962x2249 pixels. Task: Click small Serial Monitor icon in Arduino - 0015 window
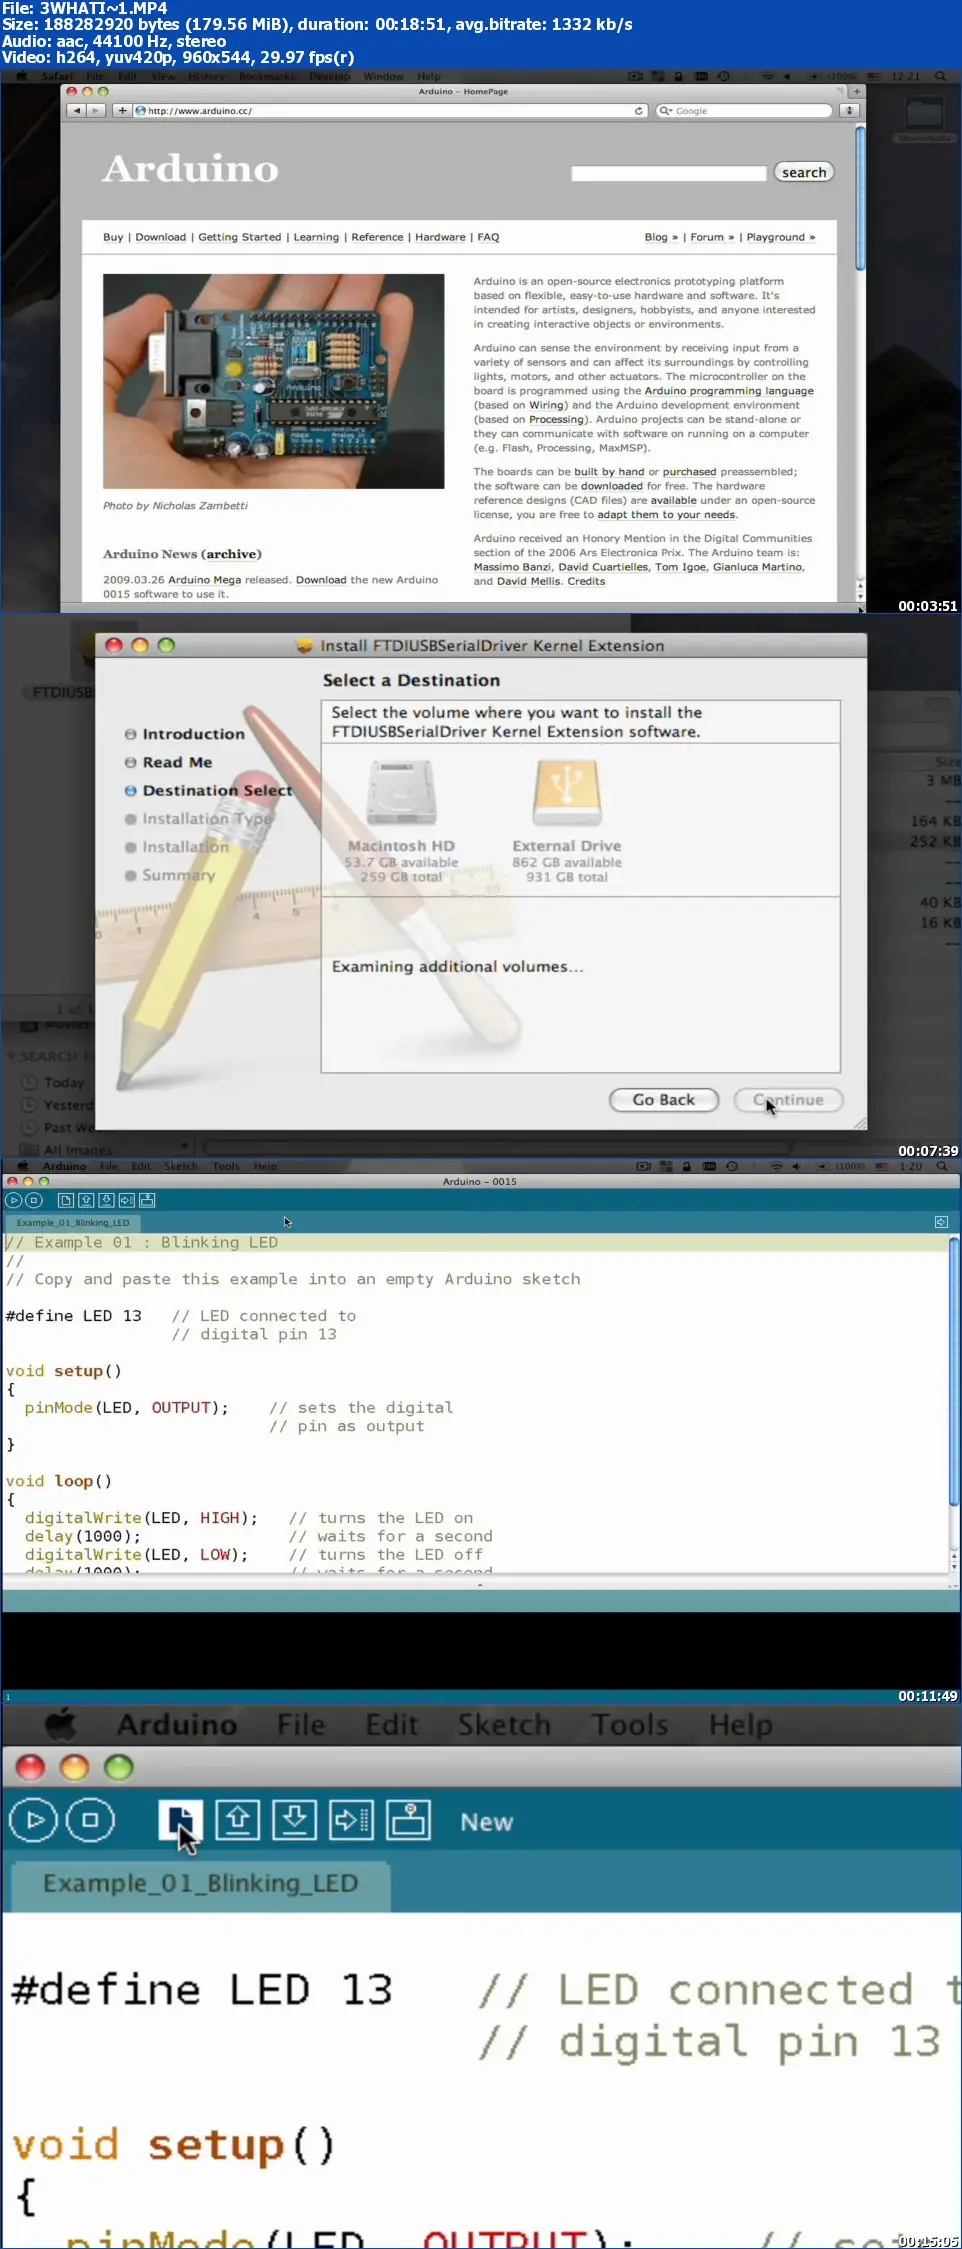[x=147, y=1200]
